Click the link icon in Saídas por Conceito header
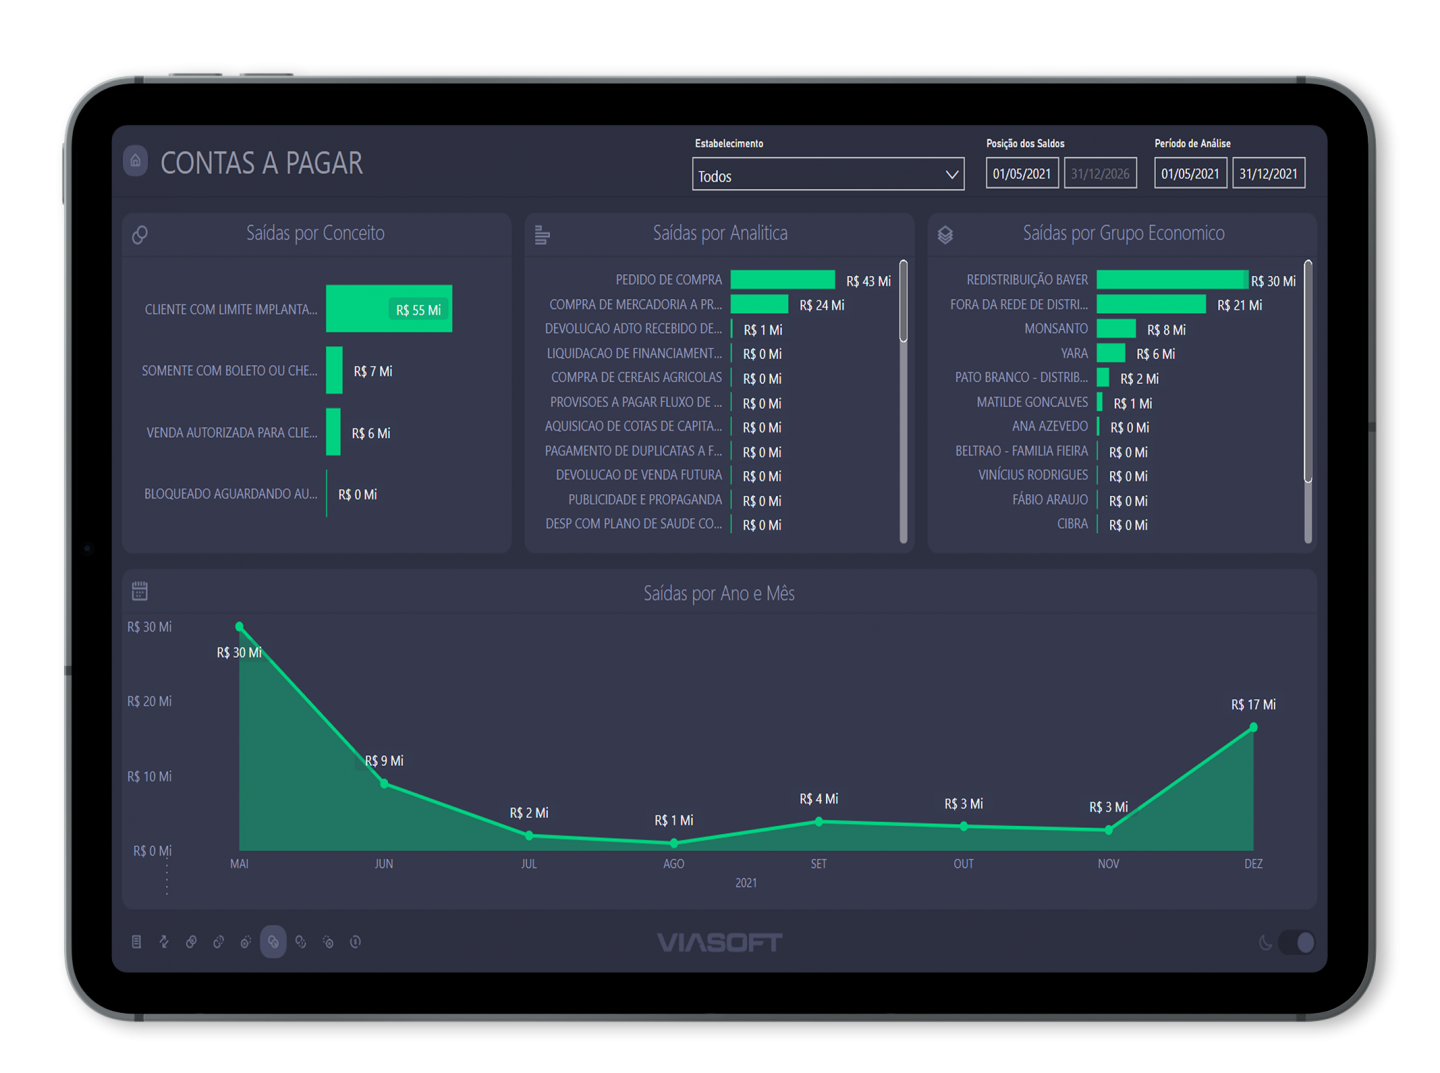 pos(140,235)
